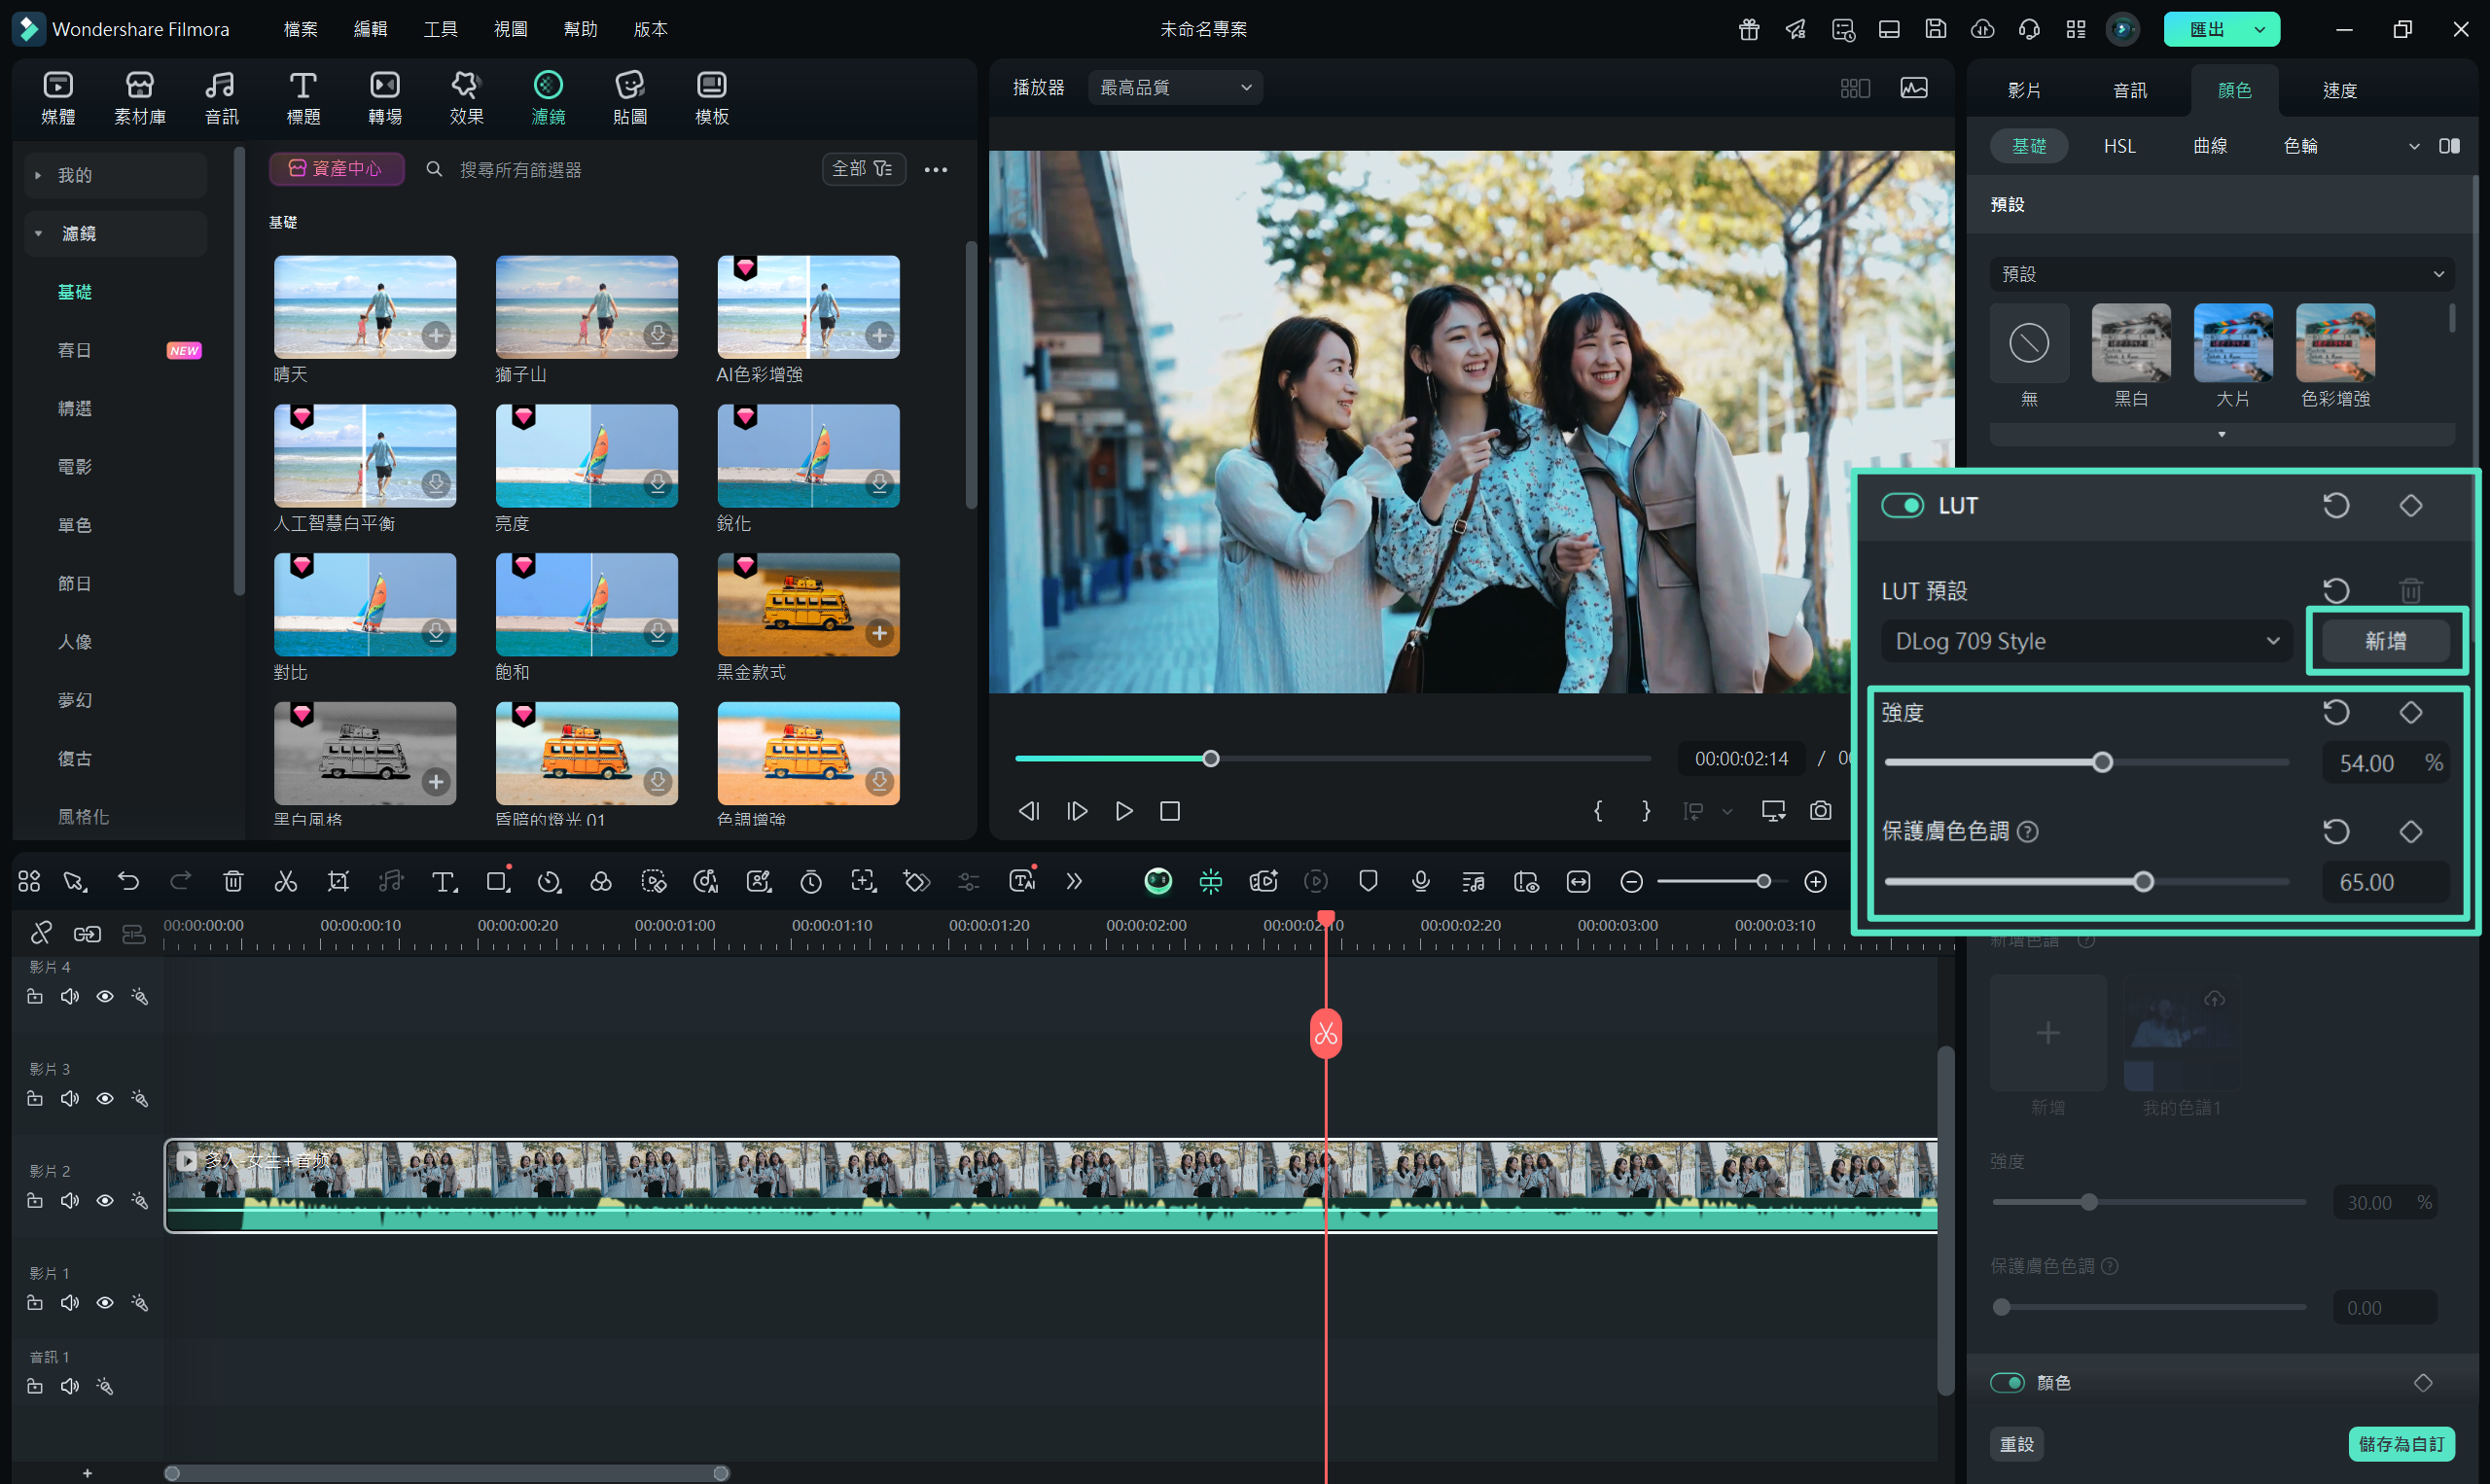Viewport: 2490px width, 1484px height.
Task: Open the 全部 filter dropdown
Action: 863,169
